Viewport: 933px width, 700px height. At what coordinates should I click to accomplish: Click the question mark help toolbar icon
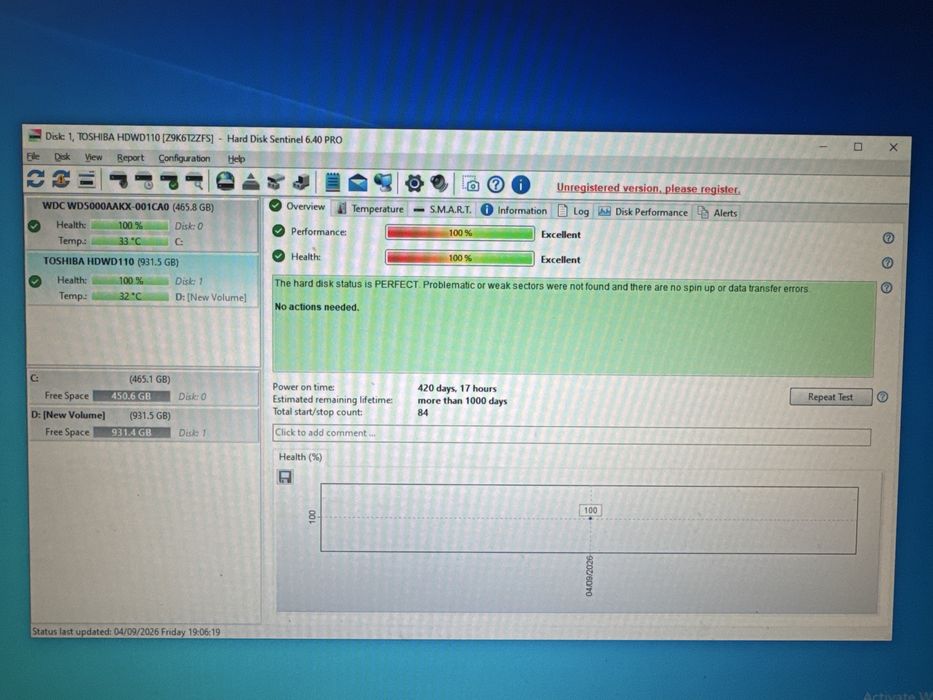tap(496, 185)
